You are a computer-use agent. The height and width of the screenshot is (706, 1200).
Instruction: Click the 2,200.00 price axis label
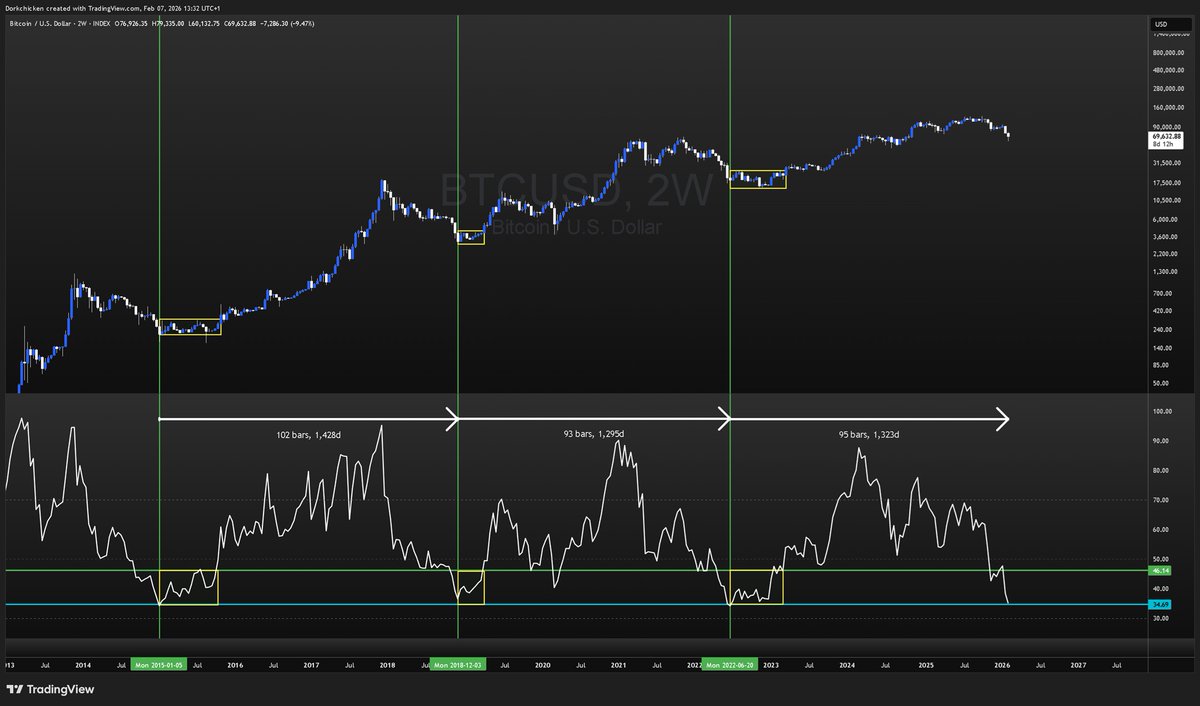[x=1164, y=255]
